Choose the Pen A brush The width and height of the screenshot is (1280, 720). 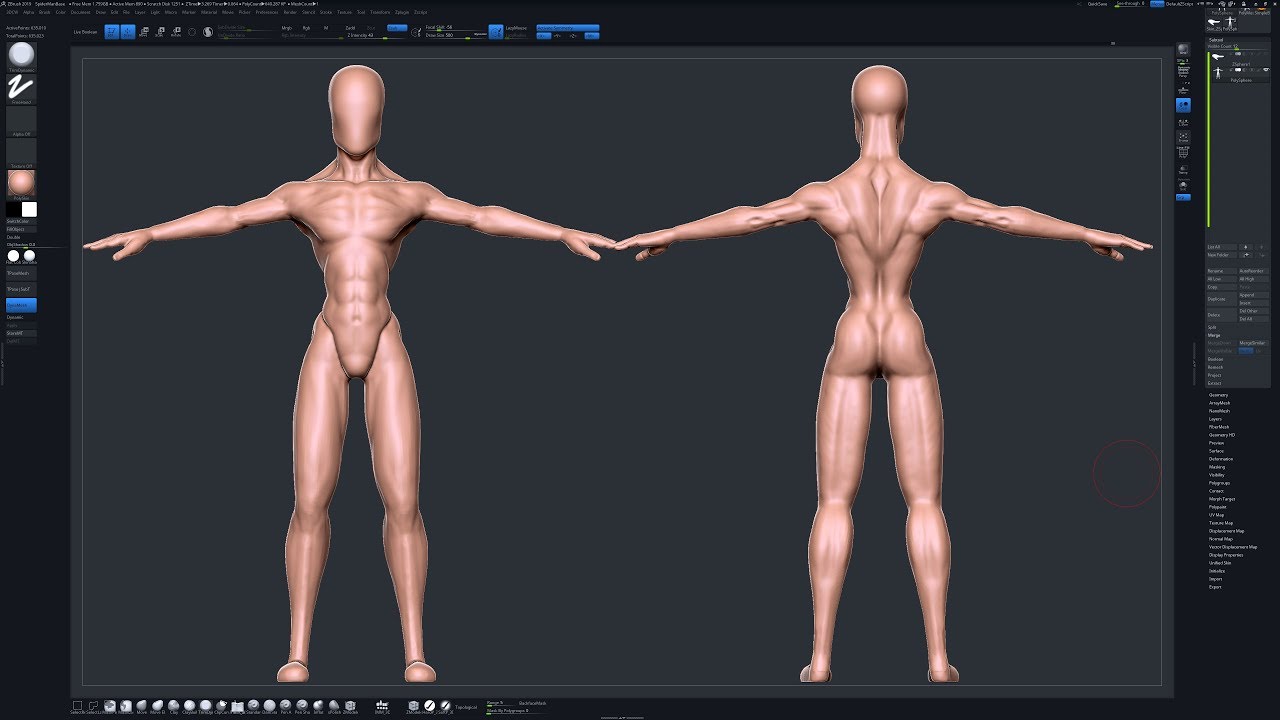(x=286, y=706)
